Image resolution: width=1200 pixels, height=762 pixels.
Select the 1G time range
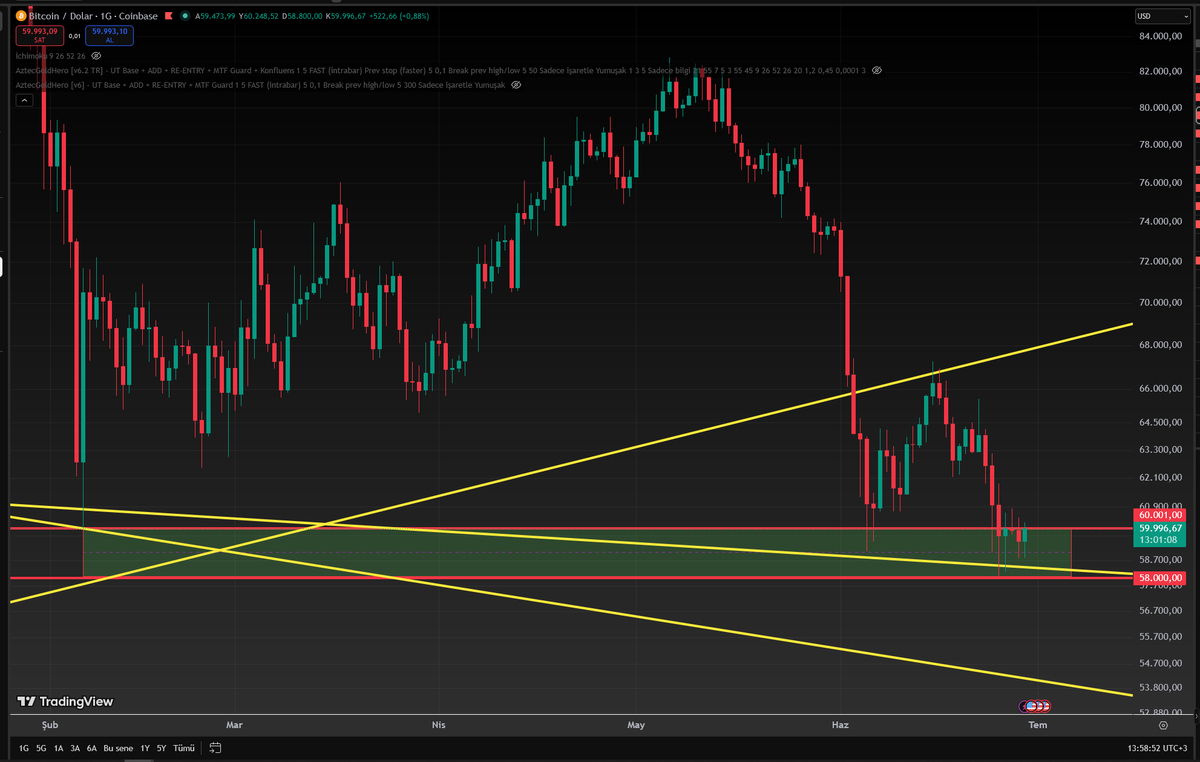click(x=24, y=748)
